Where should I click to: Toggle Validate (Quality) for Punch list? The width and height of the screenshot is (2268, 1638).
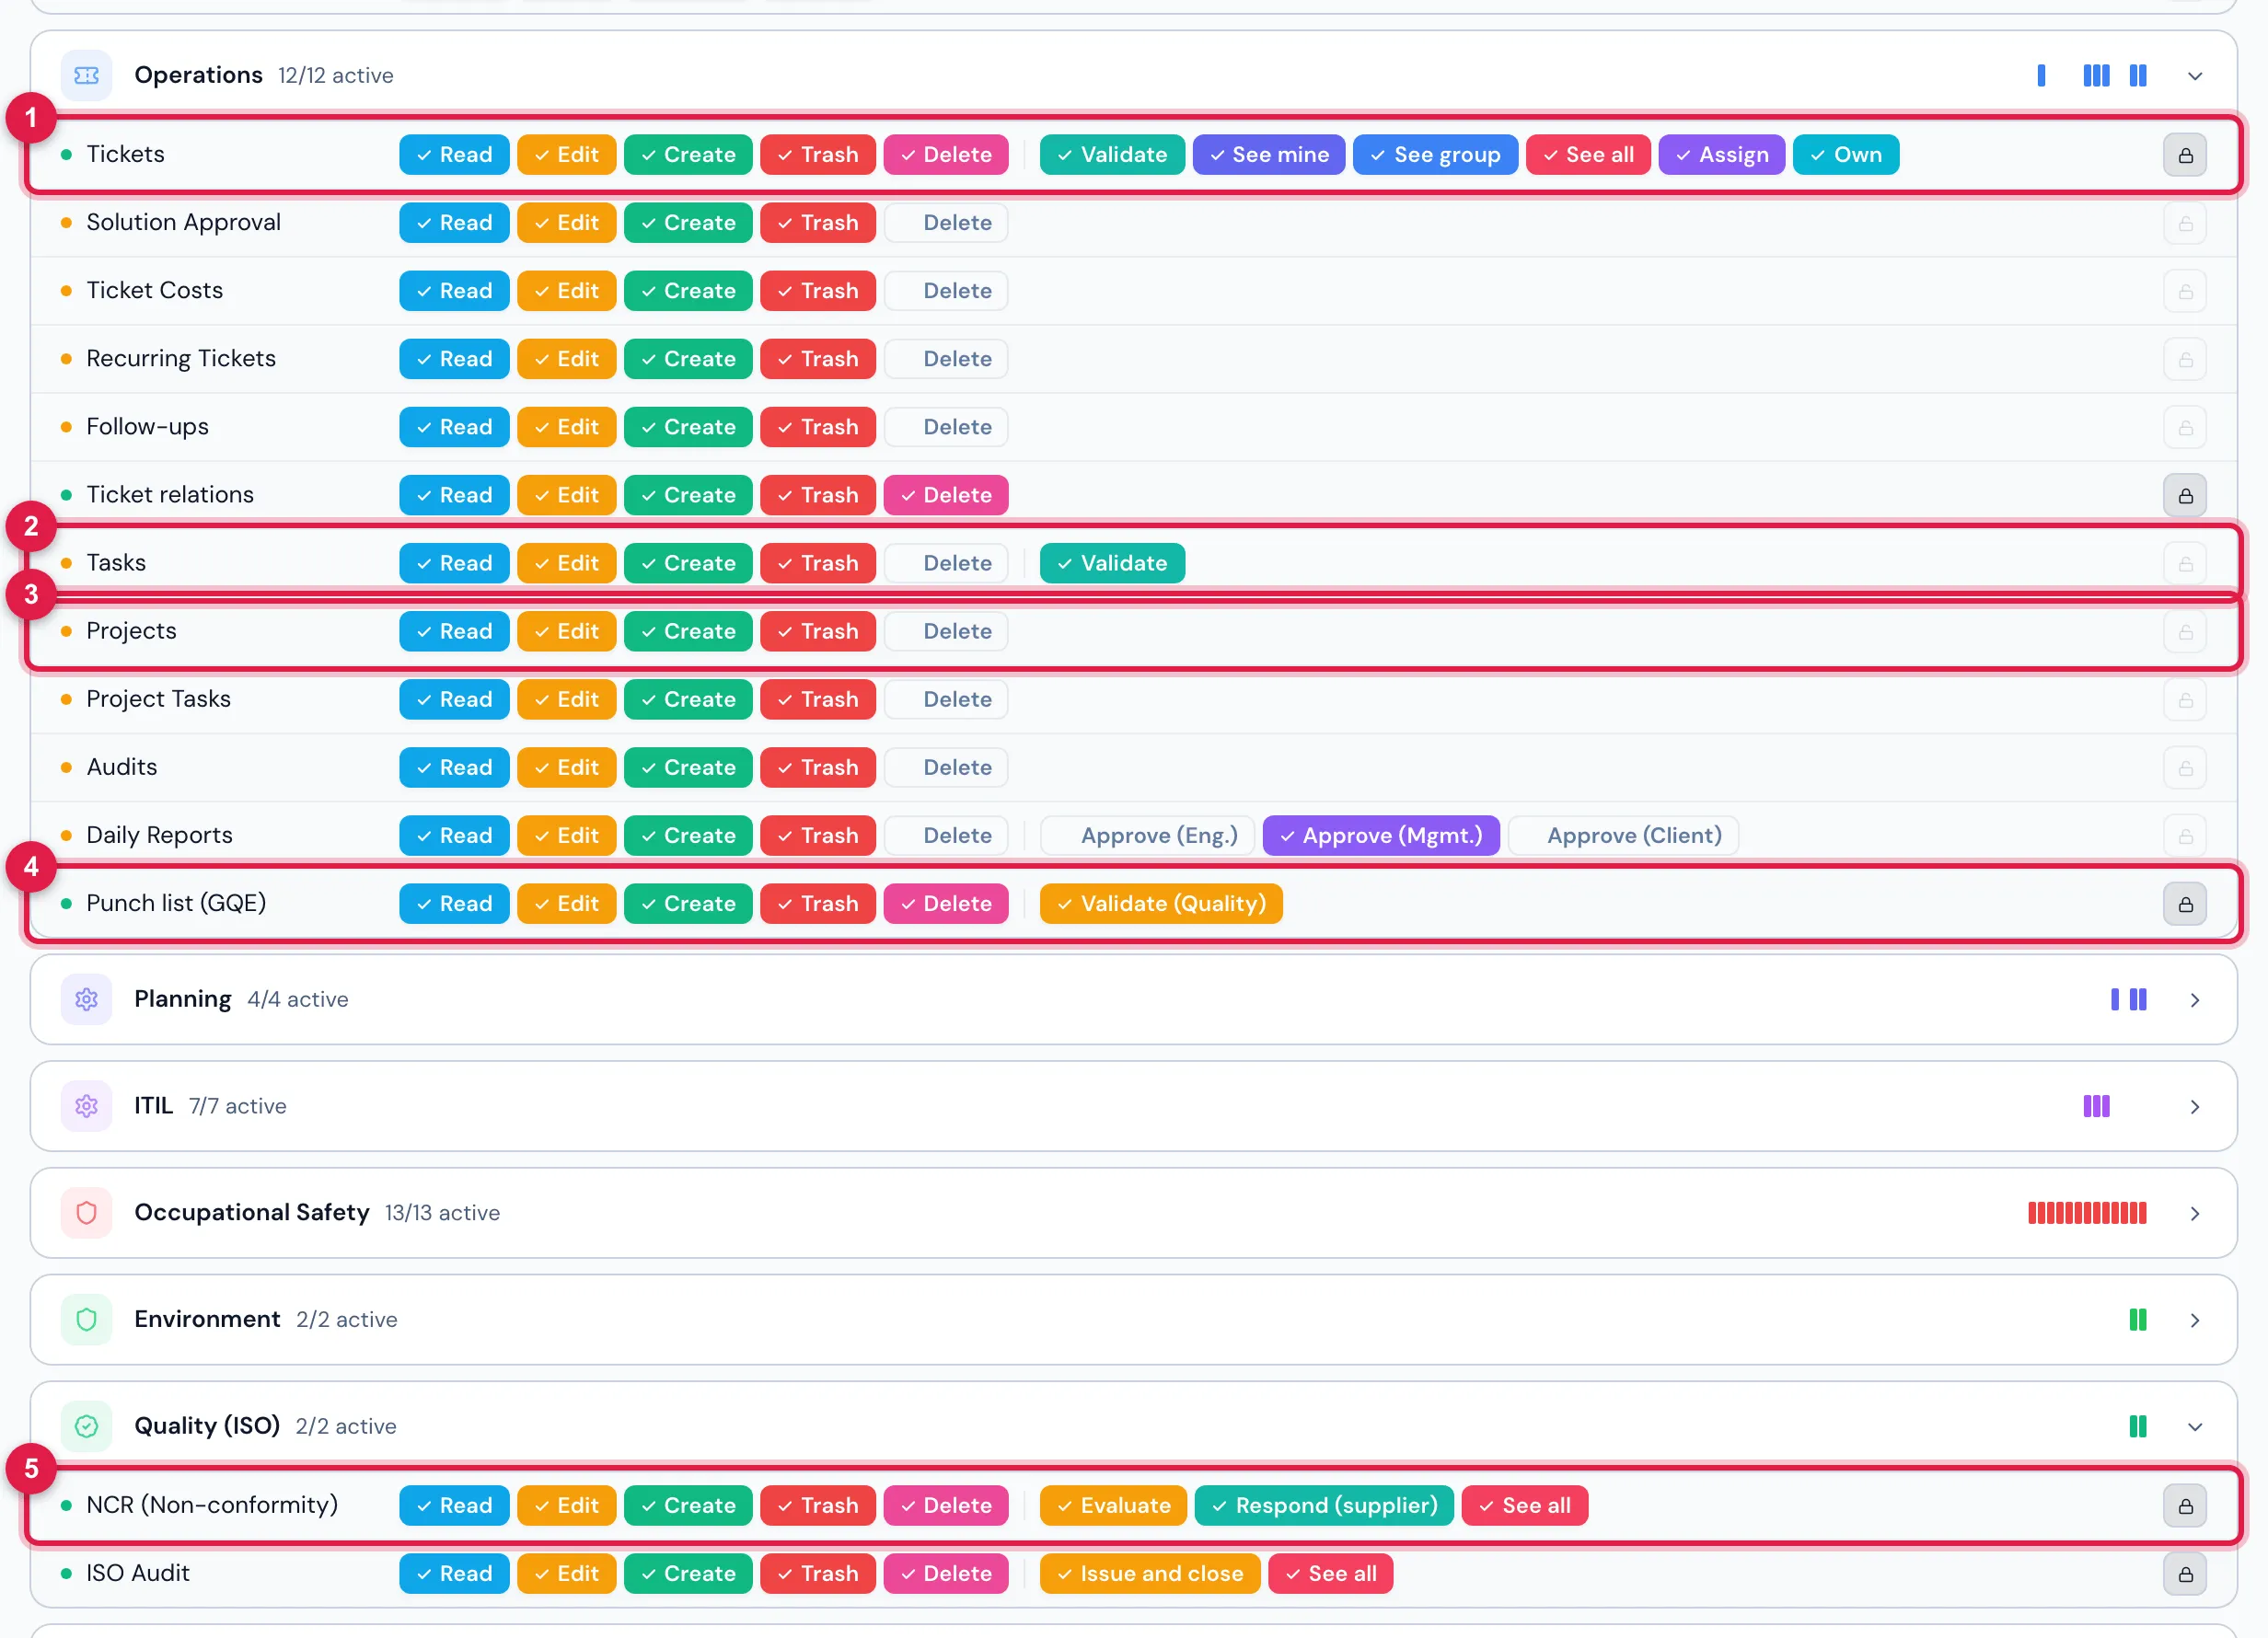coord(1161,904)
